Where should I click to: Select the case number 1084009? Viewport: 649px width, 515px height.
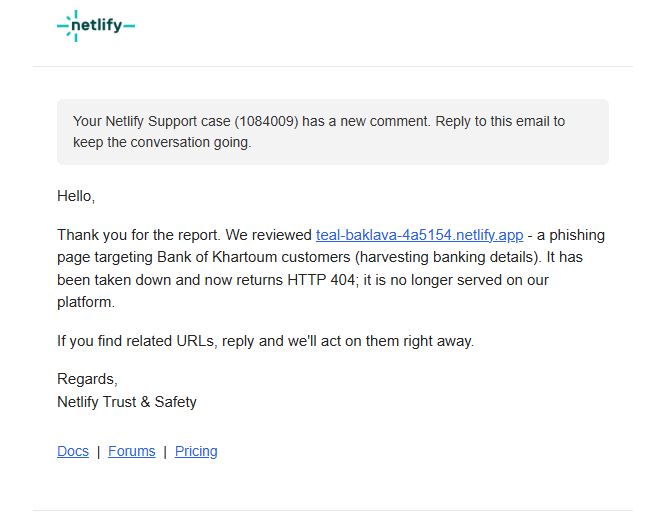[x=267, y=121]
